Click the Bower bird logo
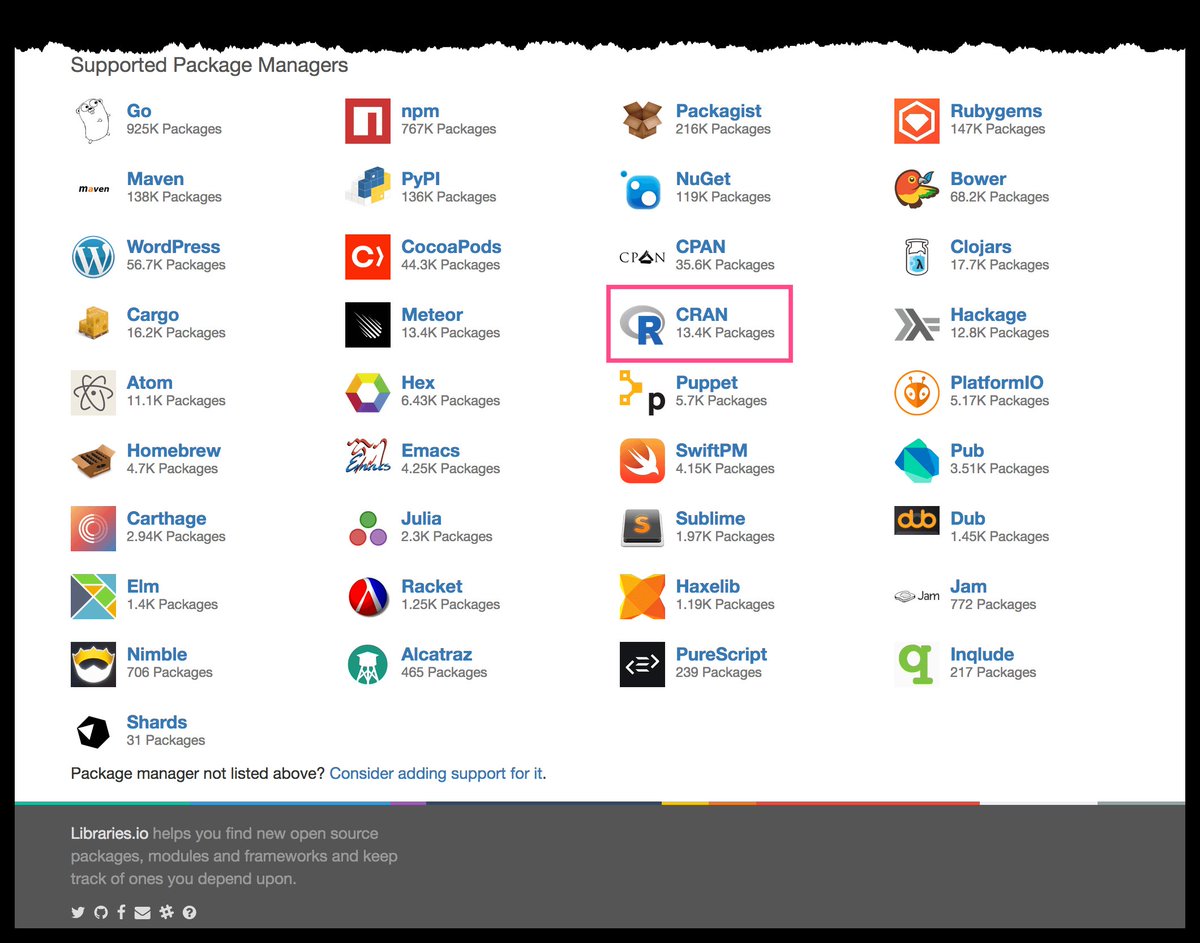 (916, 189)
